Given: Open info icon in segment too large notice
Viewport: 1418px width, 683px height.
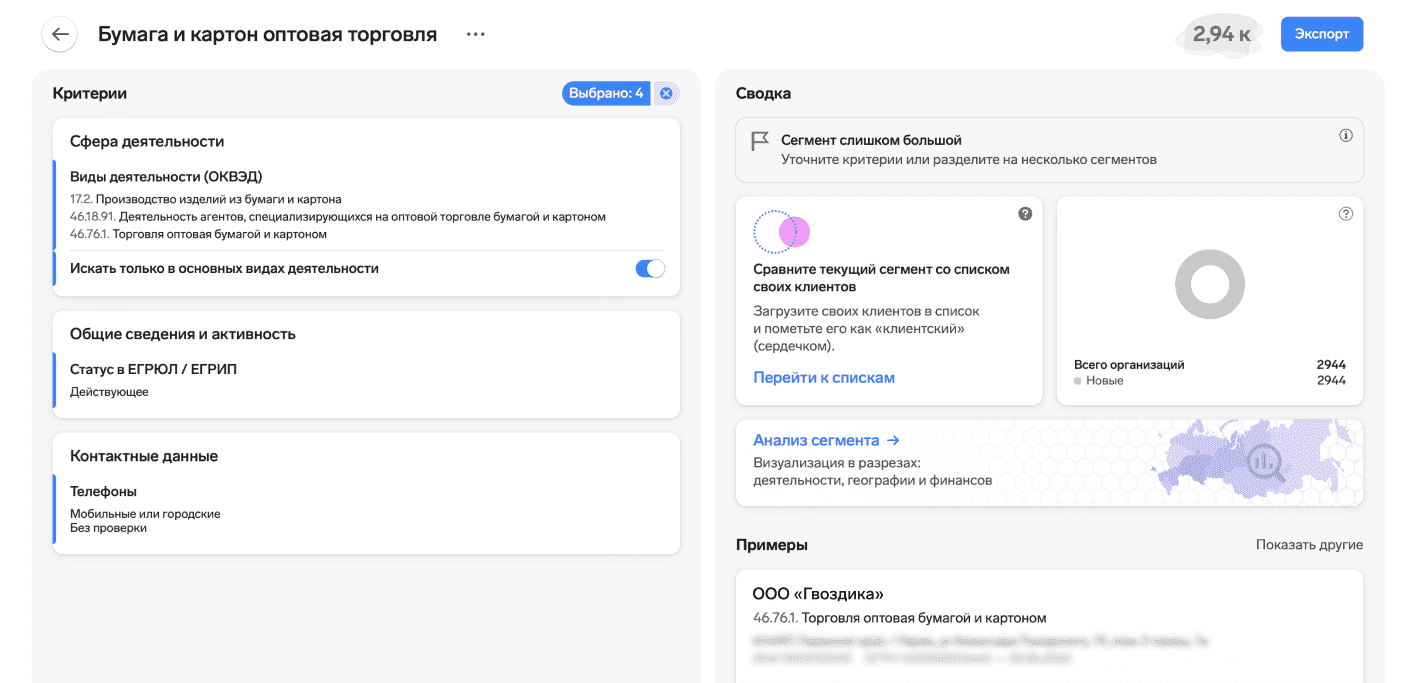Looking at the screenshot, I should click(x=1345, y=135).
